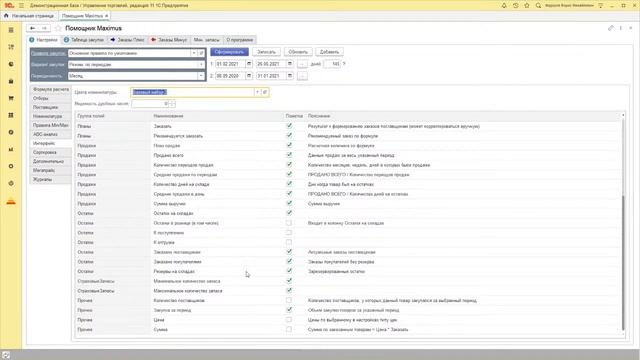This screenshot has width=640, height=360.
Task: Expand the Цвета номенклатуры dropdown arrow
Action: pyautogui.click(x=258, y=92)
